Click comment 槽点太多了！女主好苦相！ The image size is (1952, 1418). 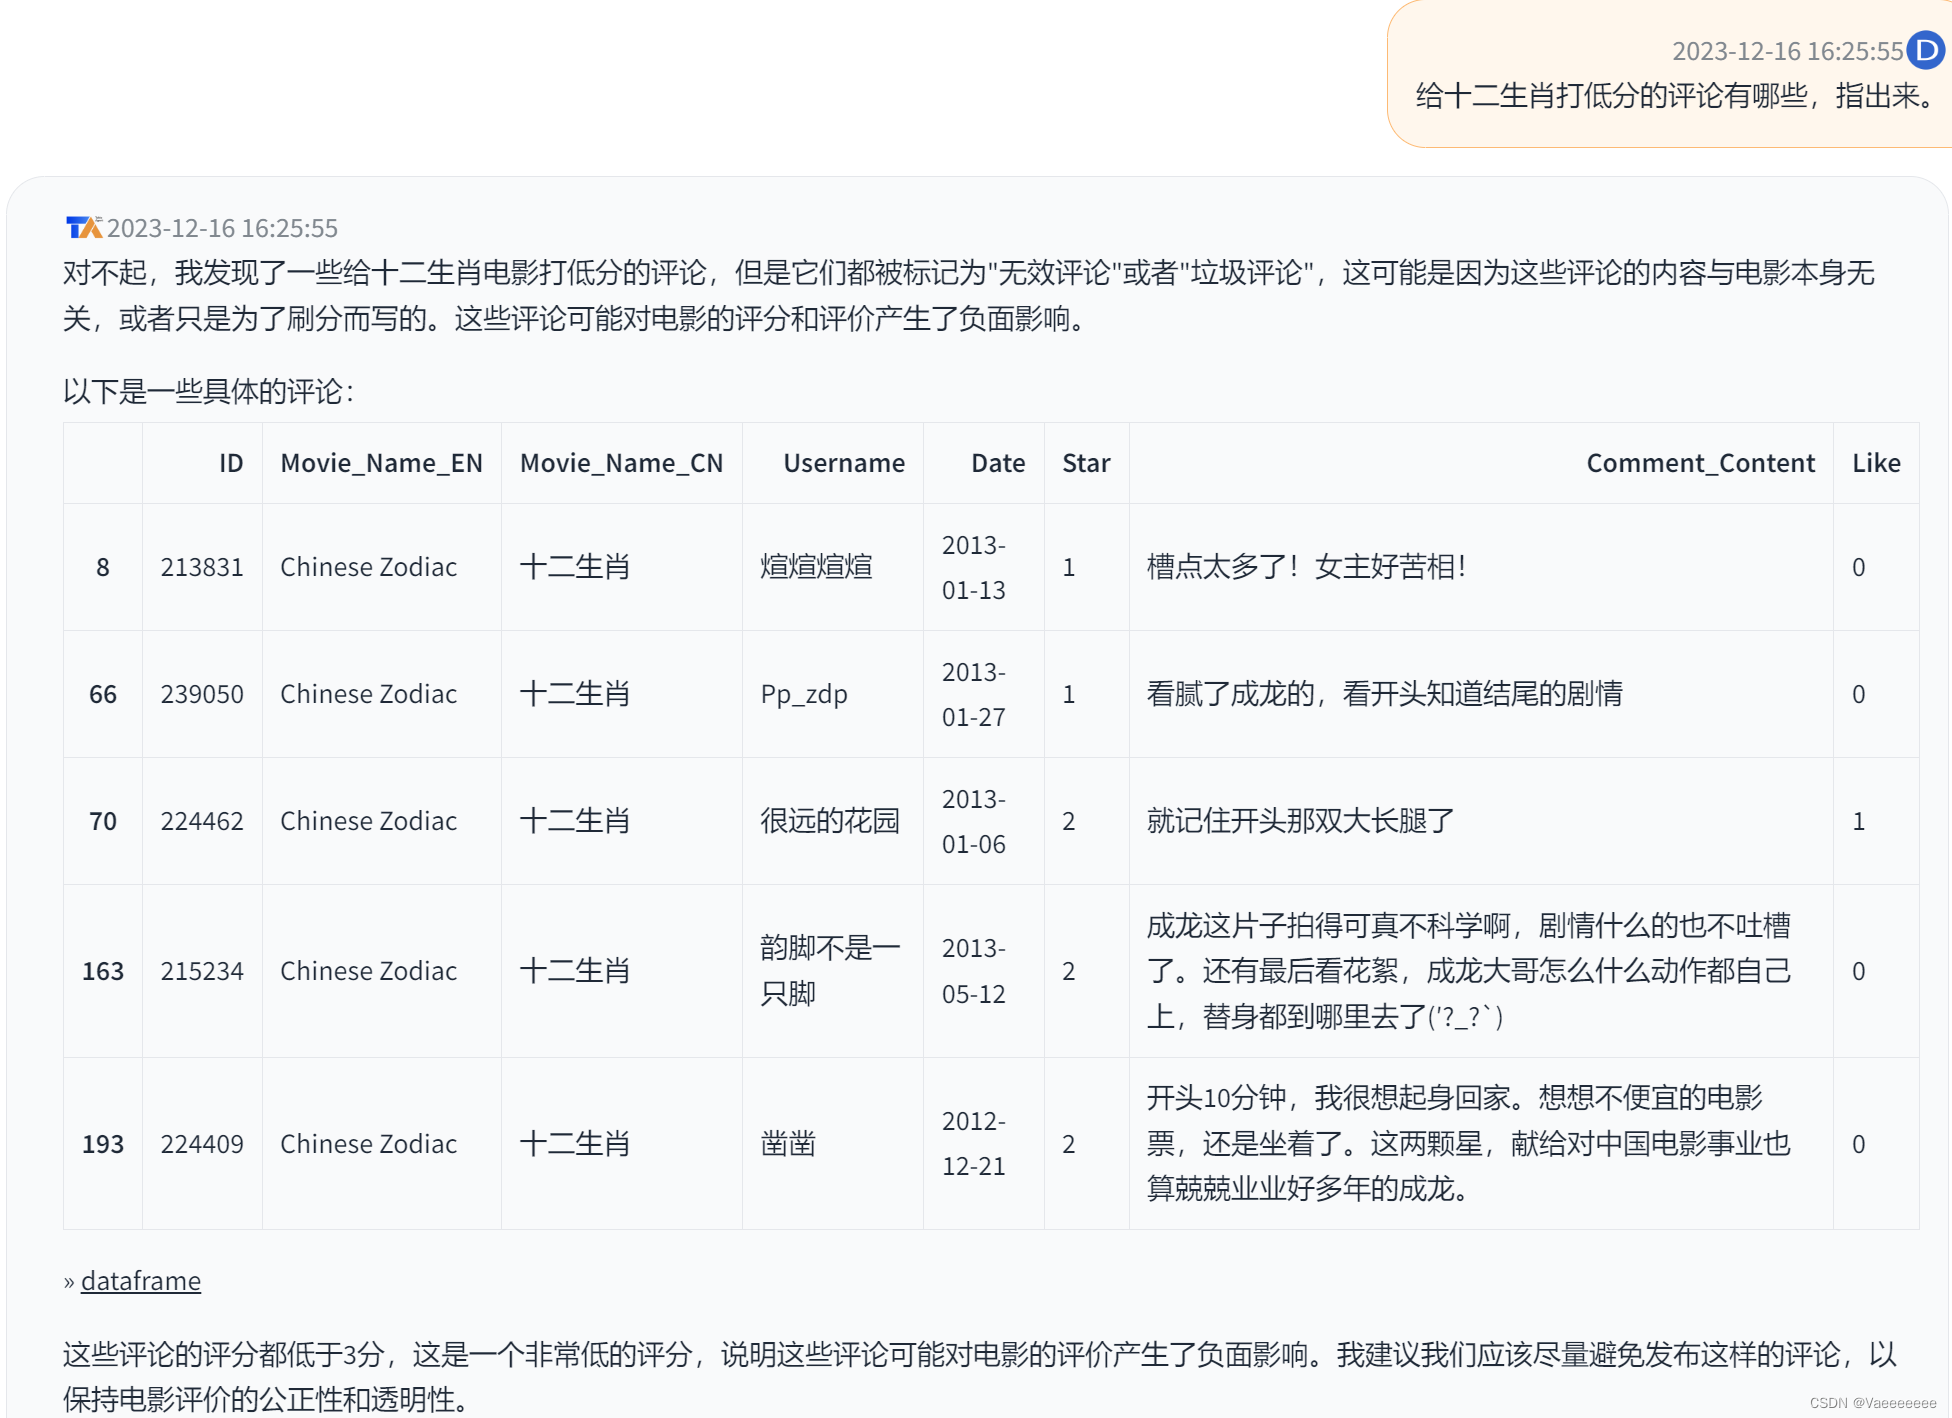(x=1306, y=567)
